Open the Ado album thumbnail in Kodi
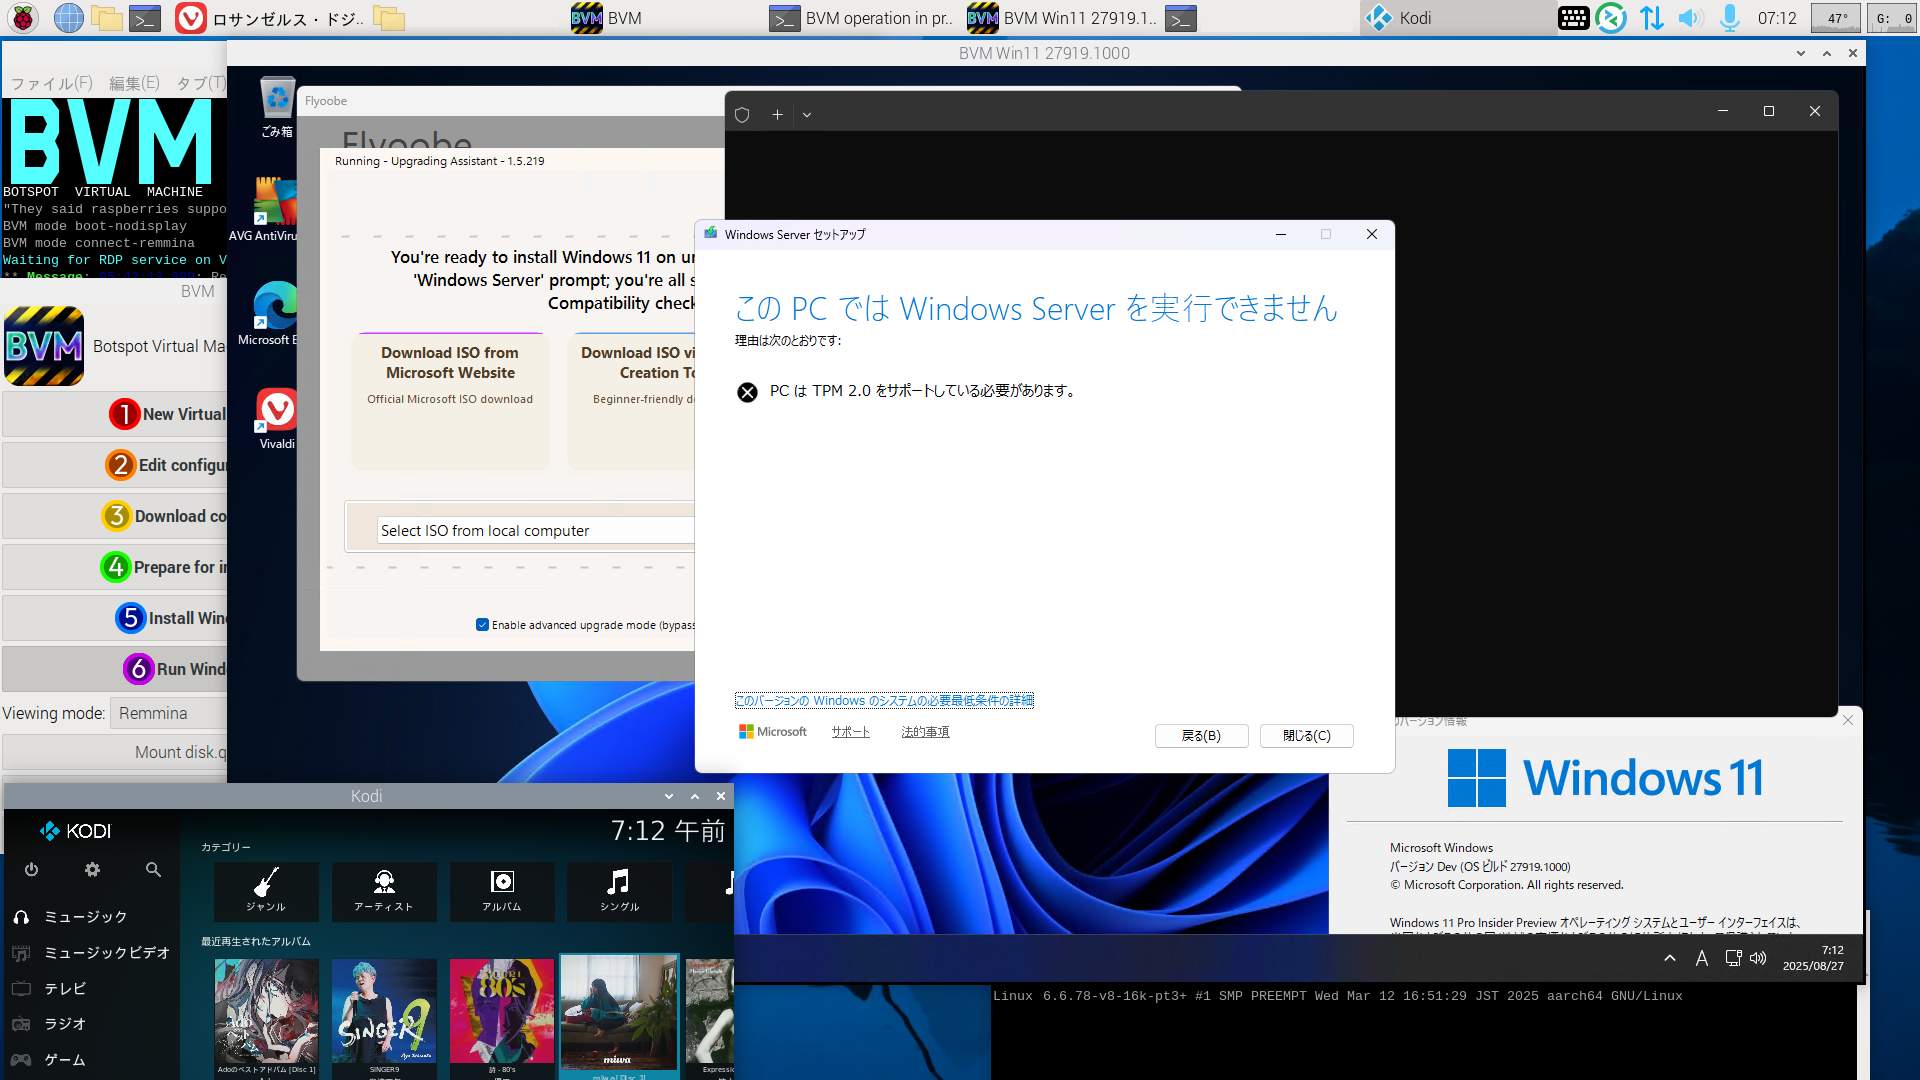 click(267, 1011)
